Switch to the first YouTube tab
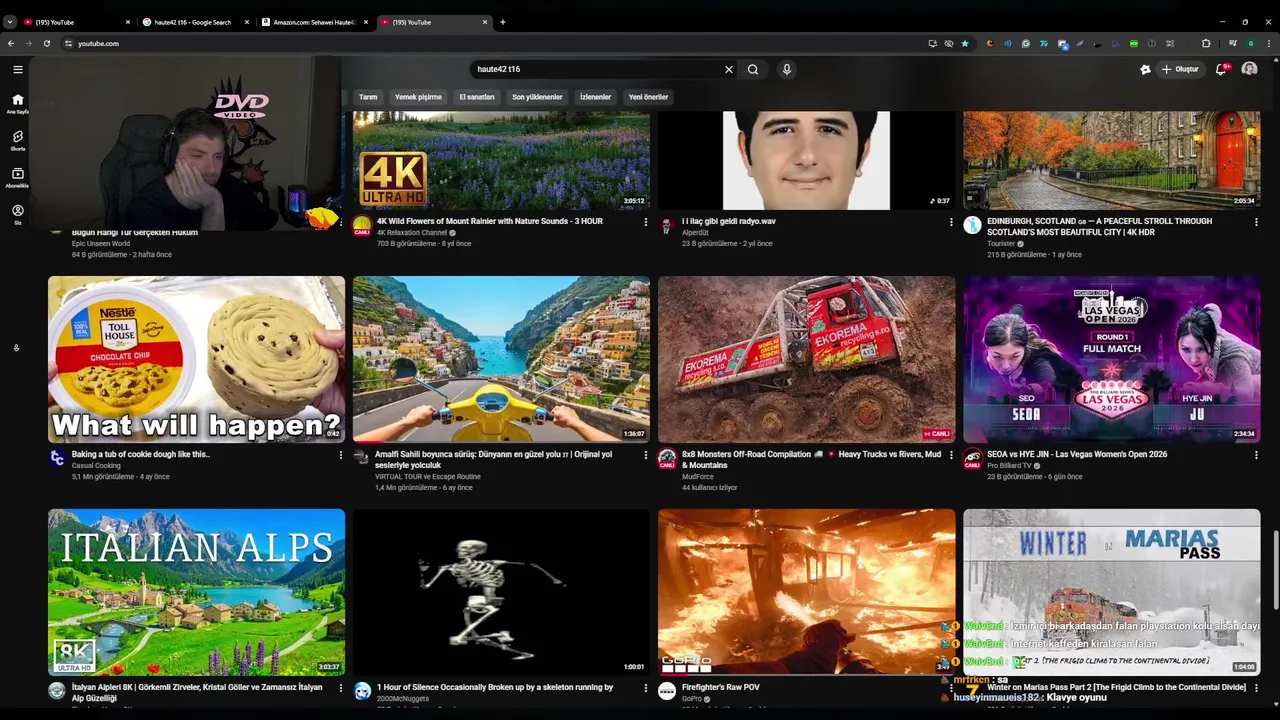The height and width of the screenshot is (720, 1280). [75, 22]
